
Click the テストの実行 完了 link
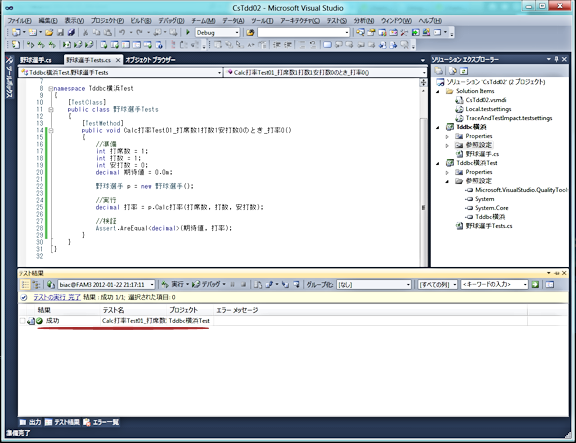(57, 297)
